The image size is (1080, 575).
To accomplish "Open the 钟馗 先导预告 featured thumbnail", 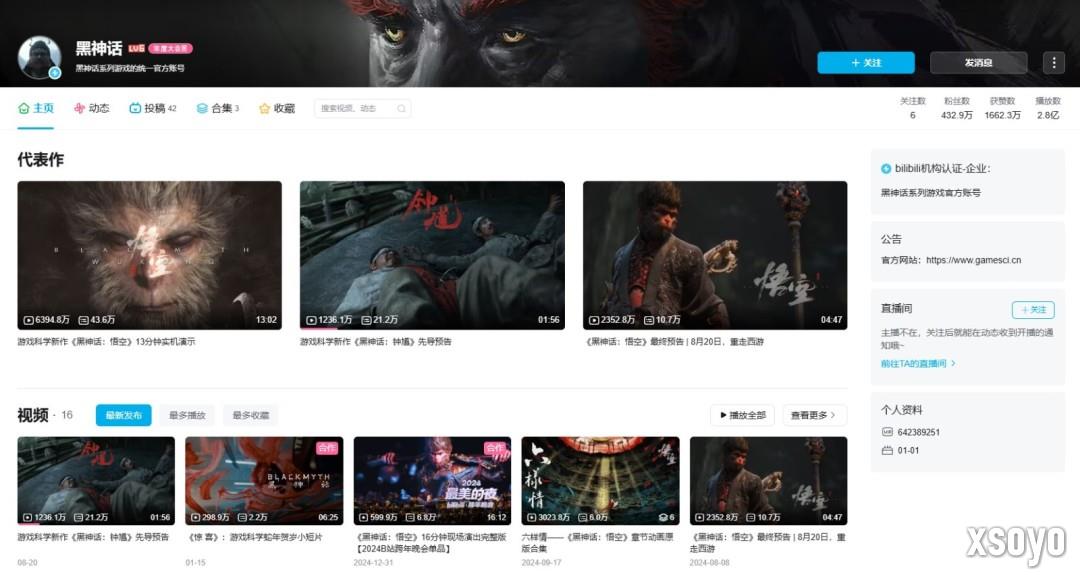I will click(x=432, y=255).
